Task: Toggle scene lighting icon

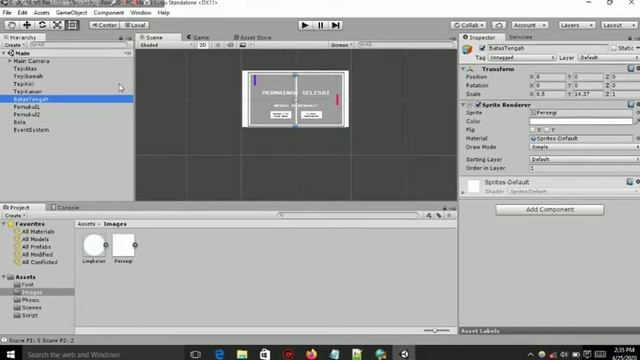Action: click(x=218, y=45)
